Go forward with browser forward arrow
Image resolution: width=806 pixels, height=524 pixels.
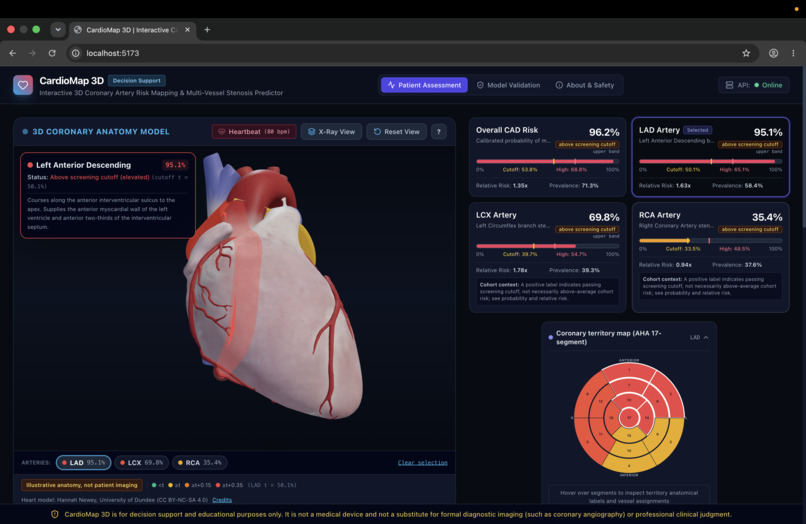point(32,53)
